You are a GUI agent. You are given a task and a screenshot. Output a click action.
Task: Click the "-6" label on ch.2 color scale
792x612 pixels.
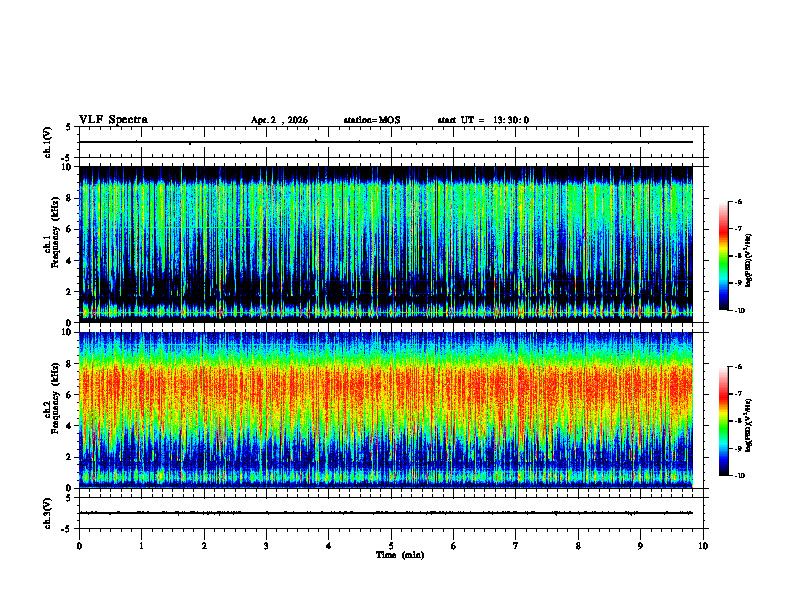coord(738,367)
